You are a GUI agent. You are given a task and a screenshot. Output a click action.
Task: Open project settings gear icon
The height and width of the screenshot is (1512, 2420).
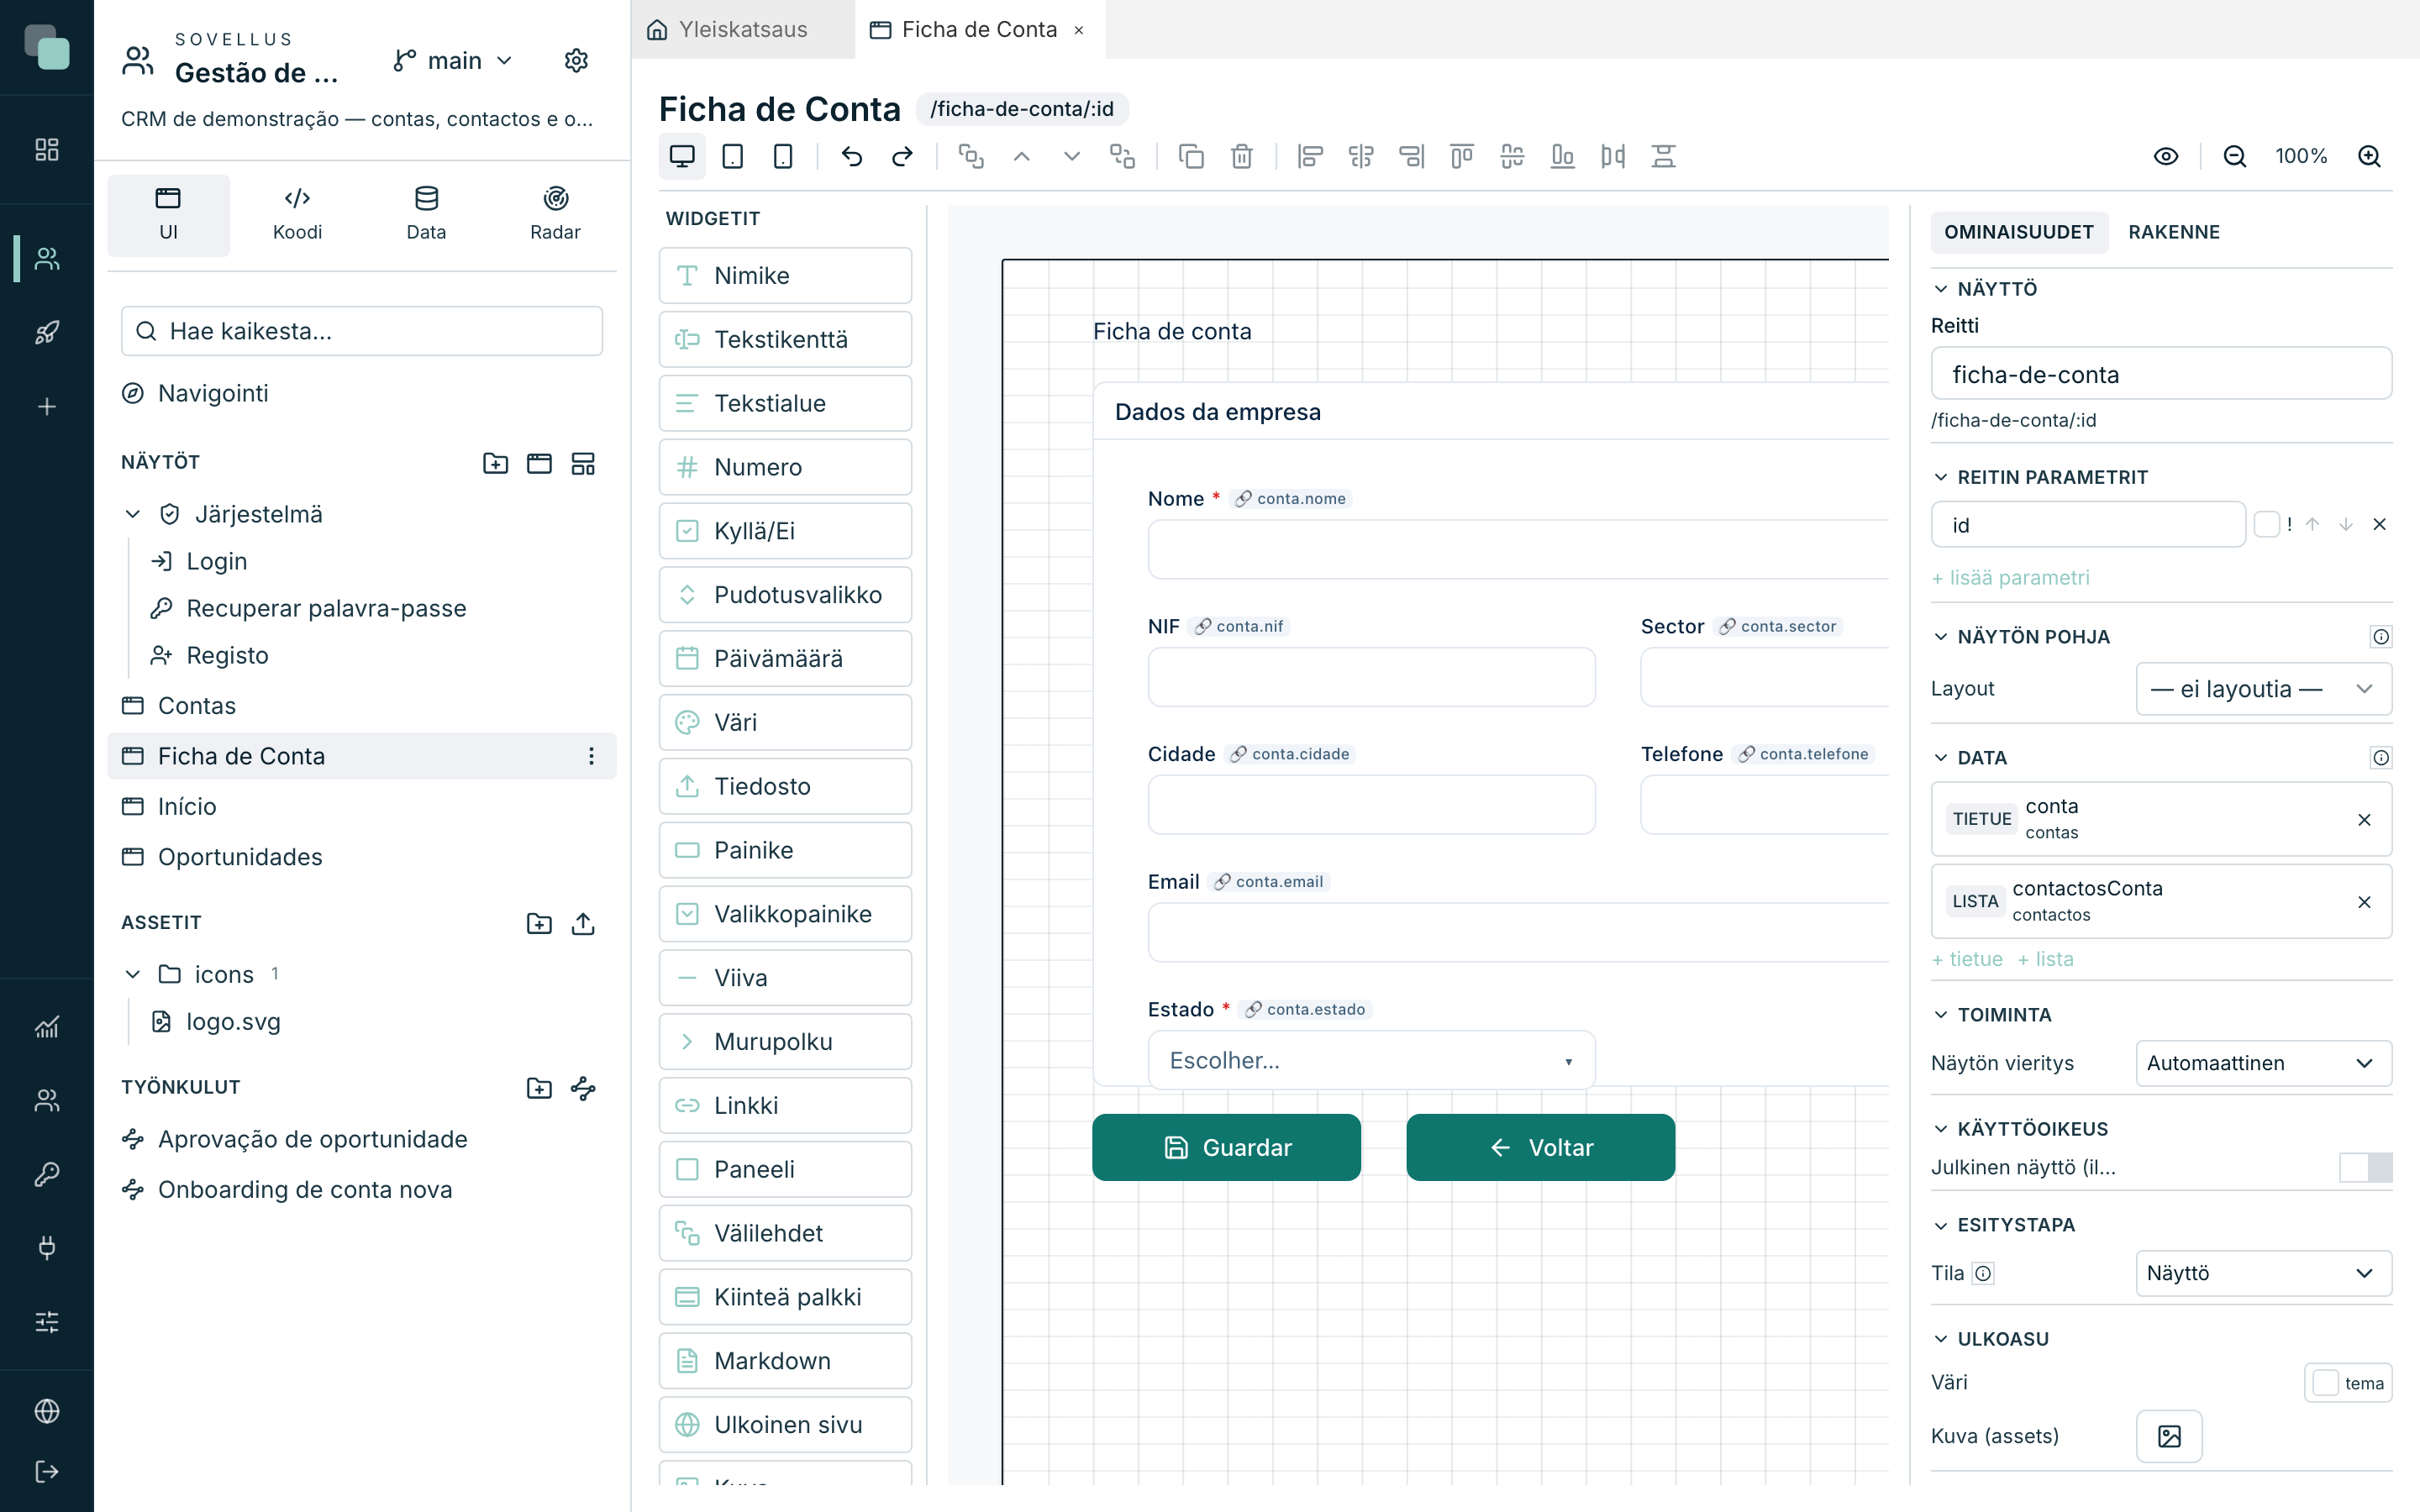pyautogui.click(x=576, y=60)
